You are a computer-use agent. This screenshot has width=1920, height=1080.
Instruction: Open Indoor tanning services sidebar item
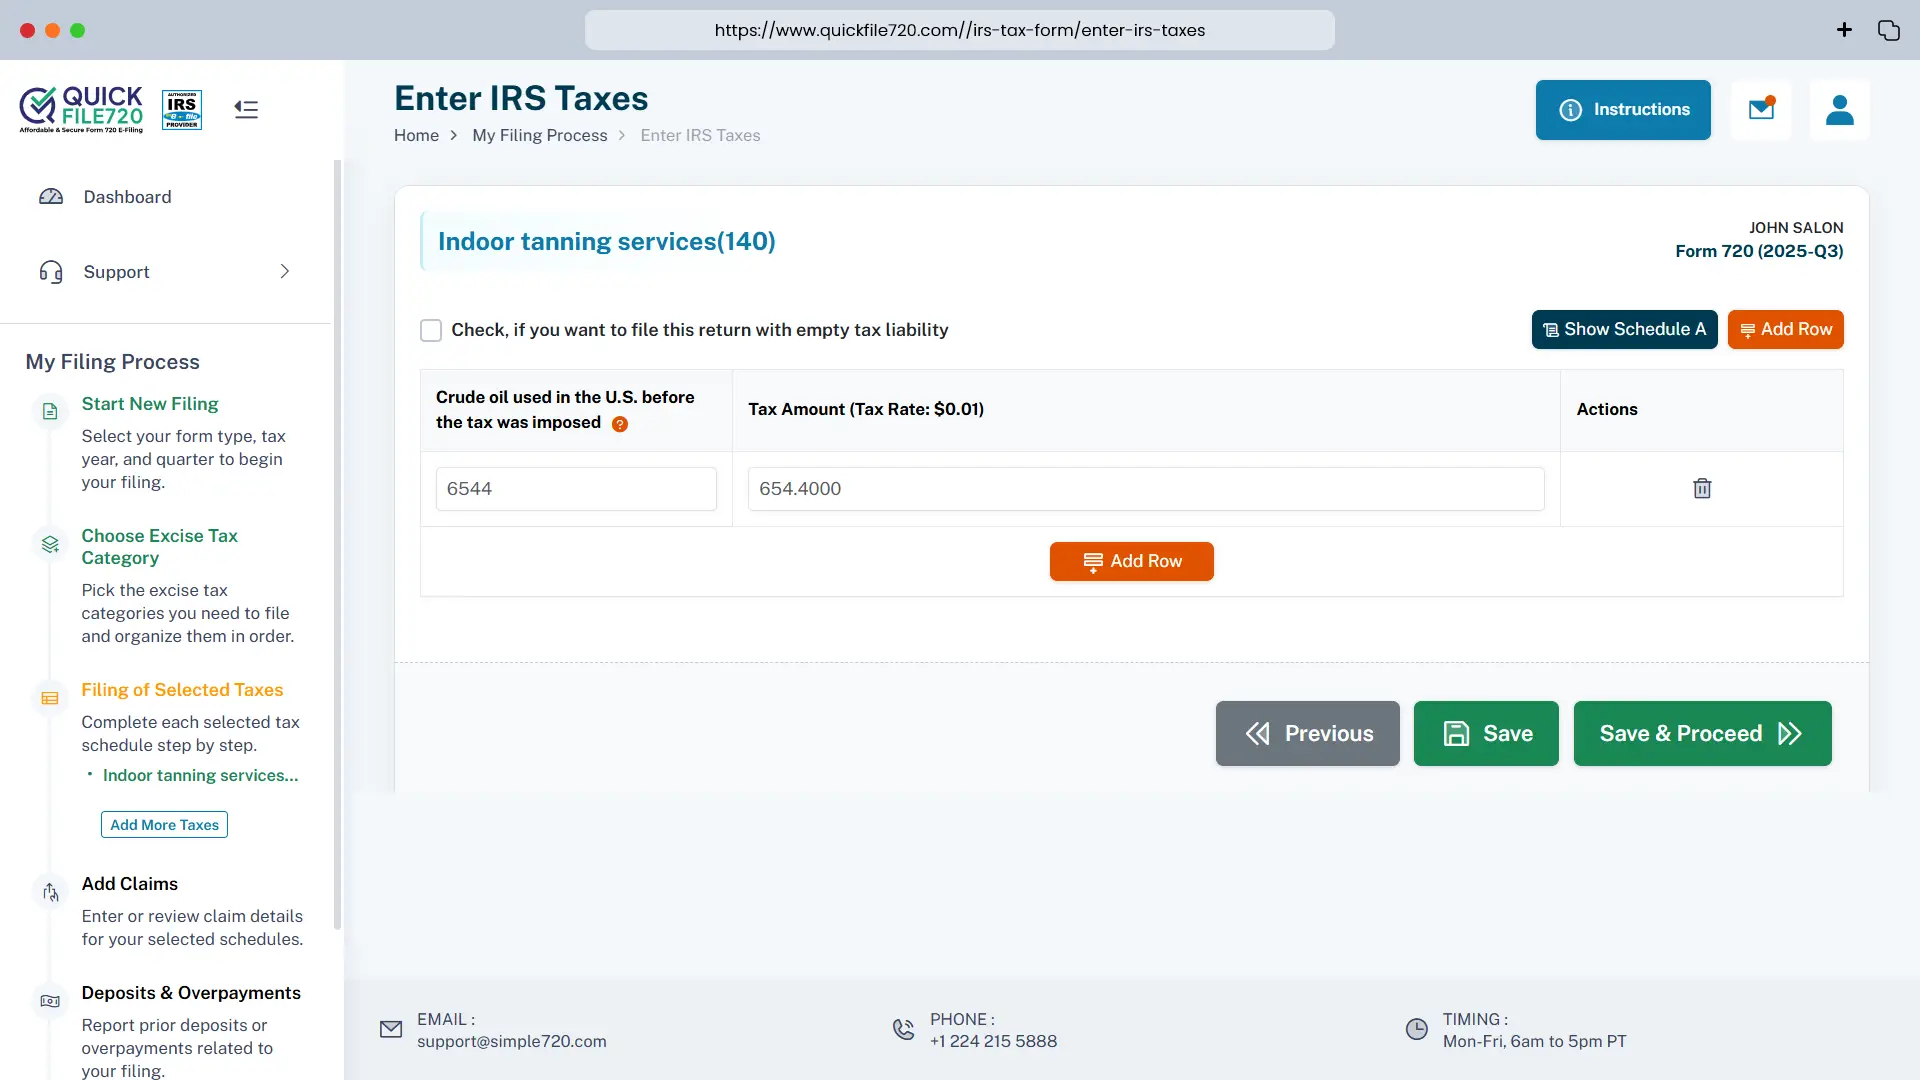pyautogui.click(x=200, y=775)
